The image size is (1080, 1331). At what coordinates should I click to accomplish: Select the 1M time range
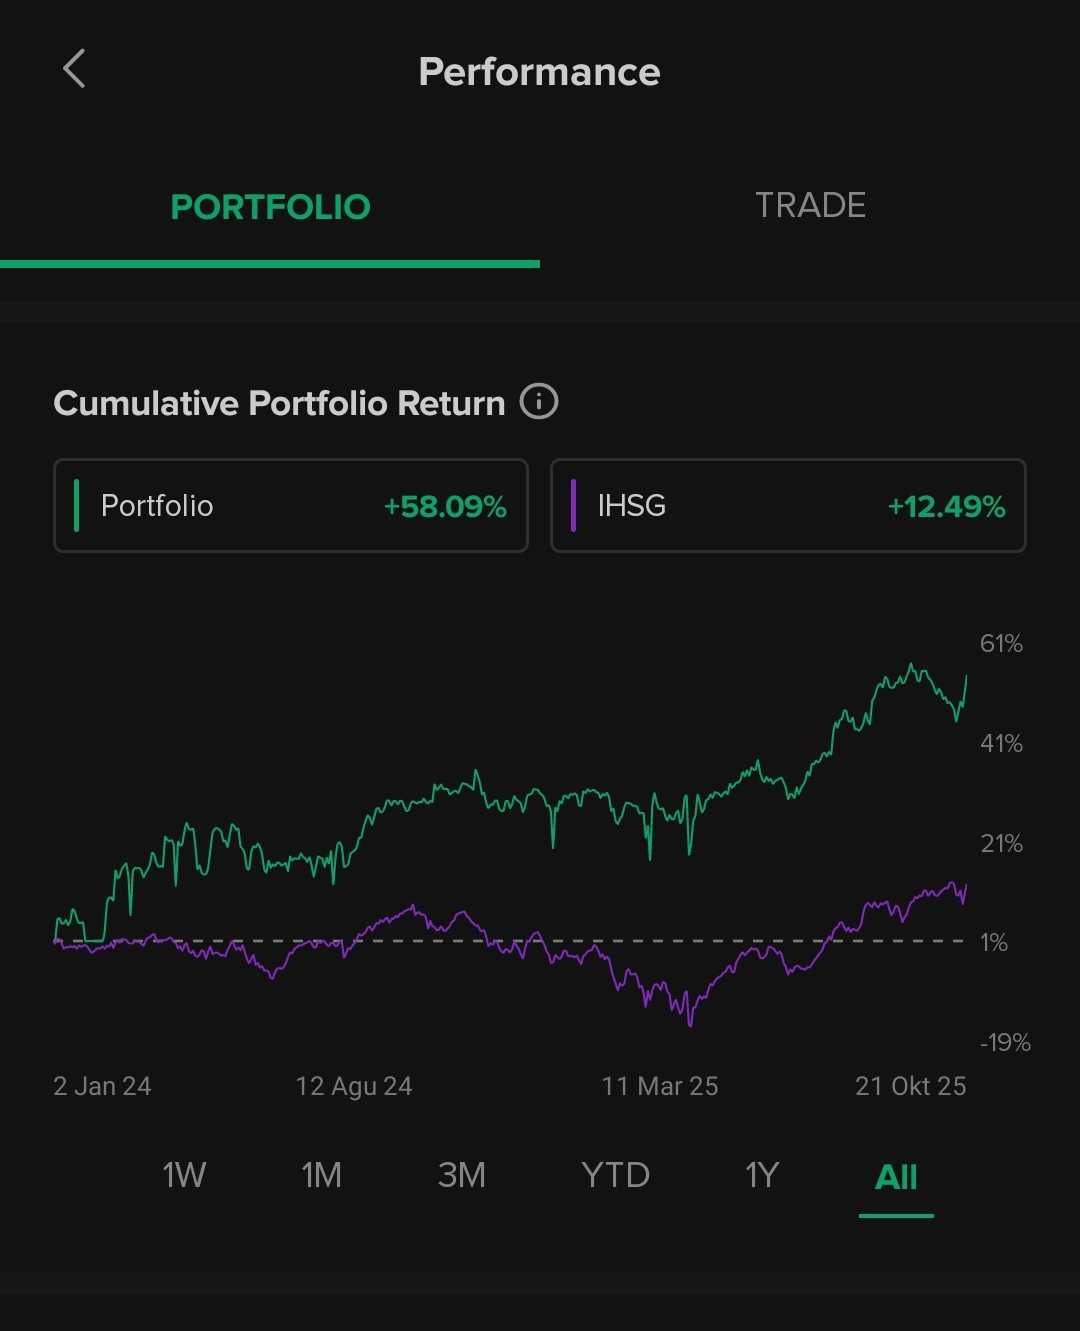pos(322,1175)
